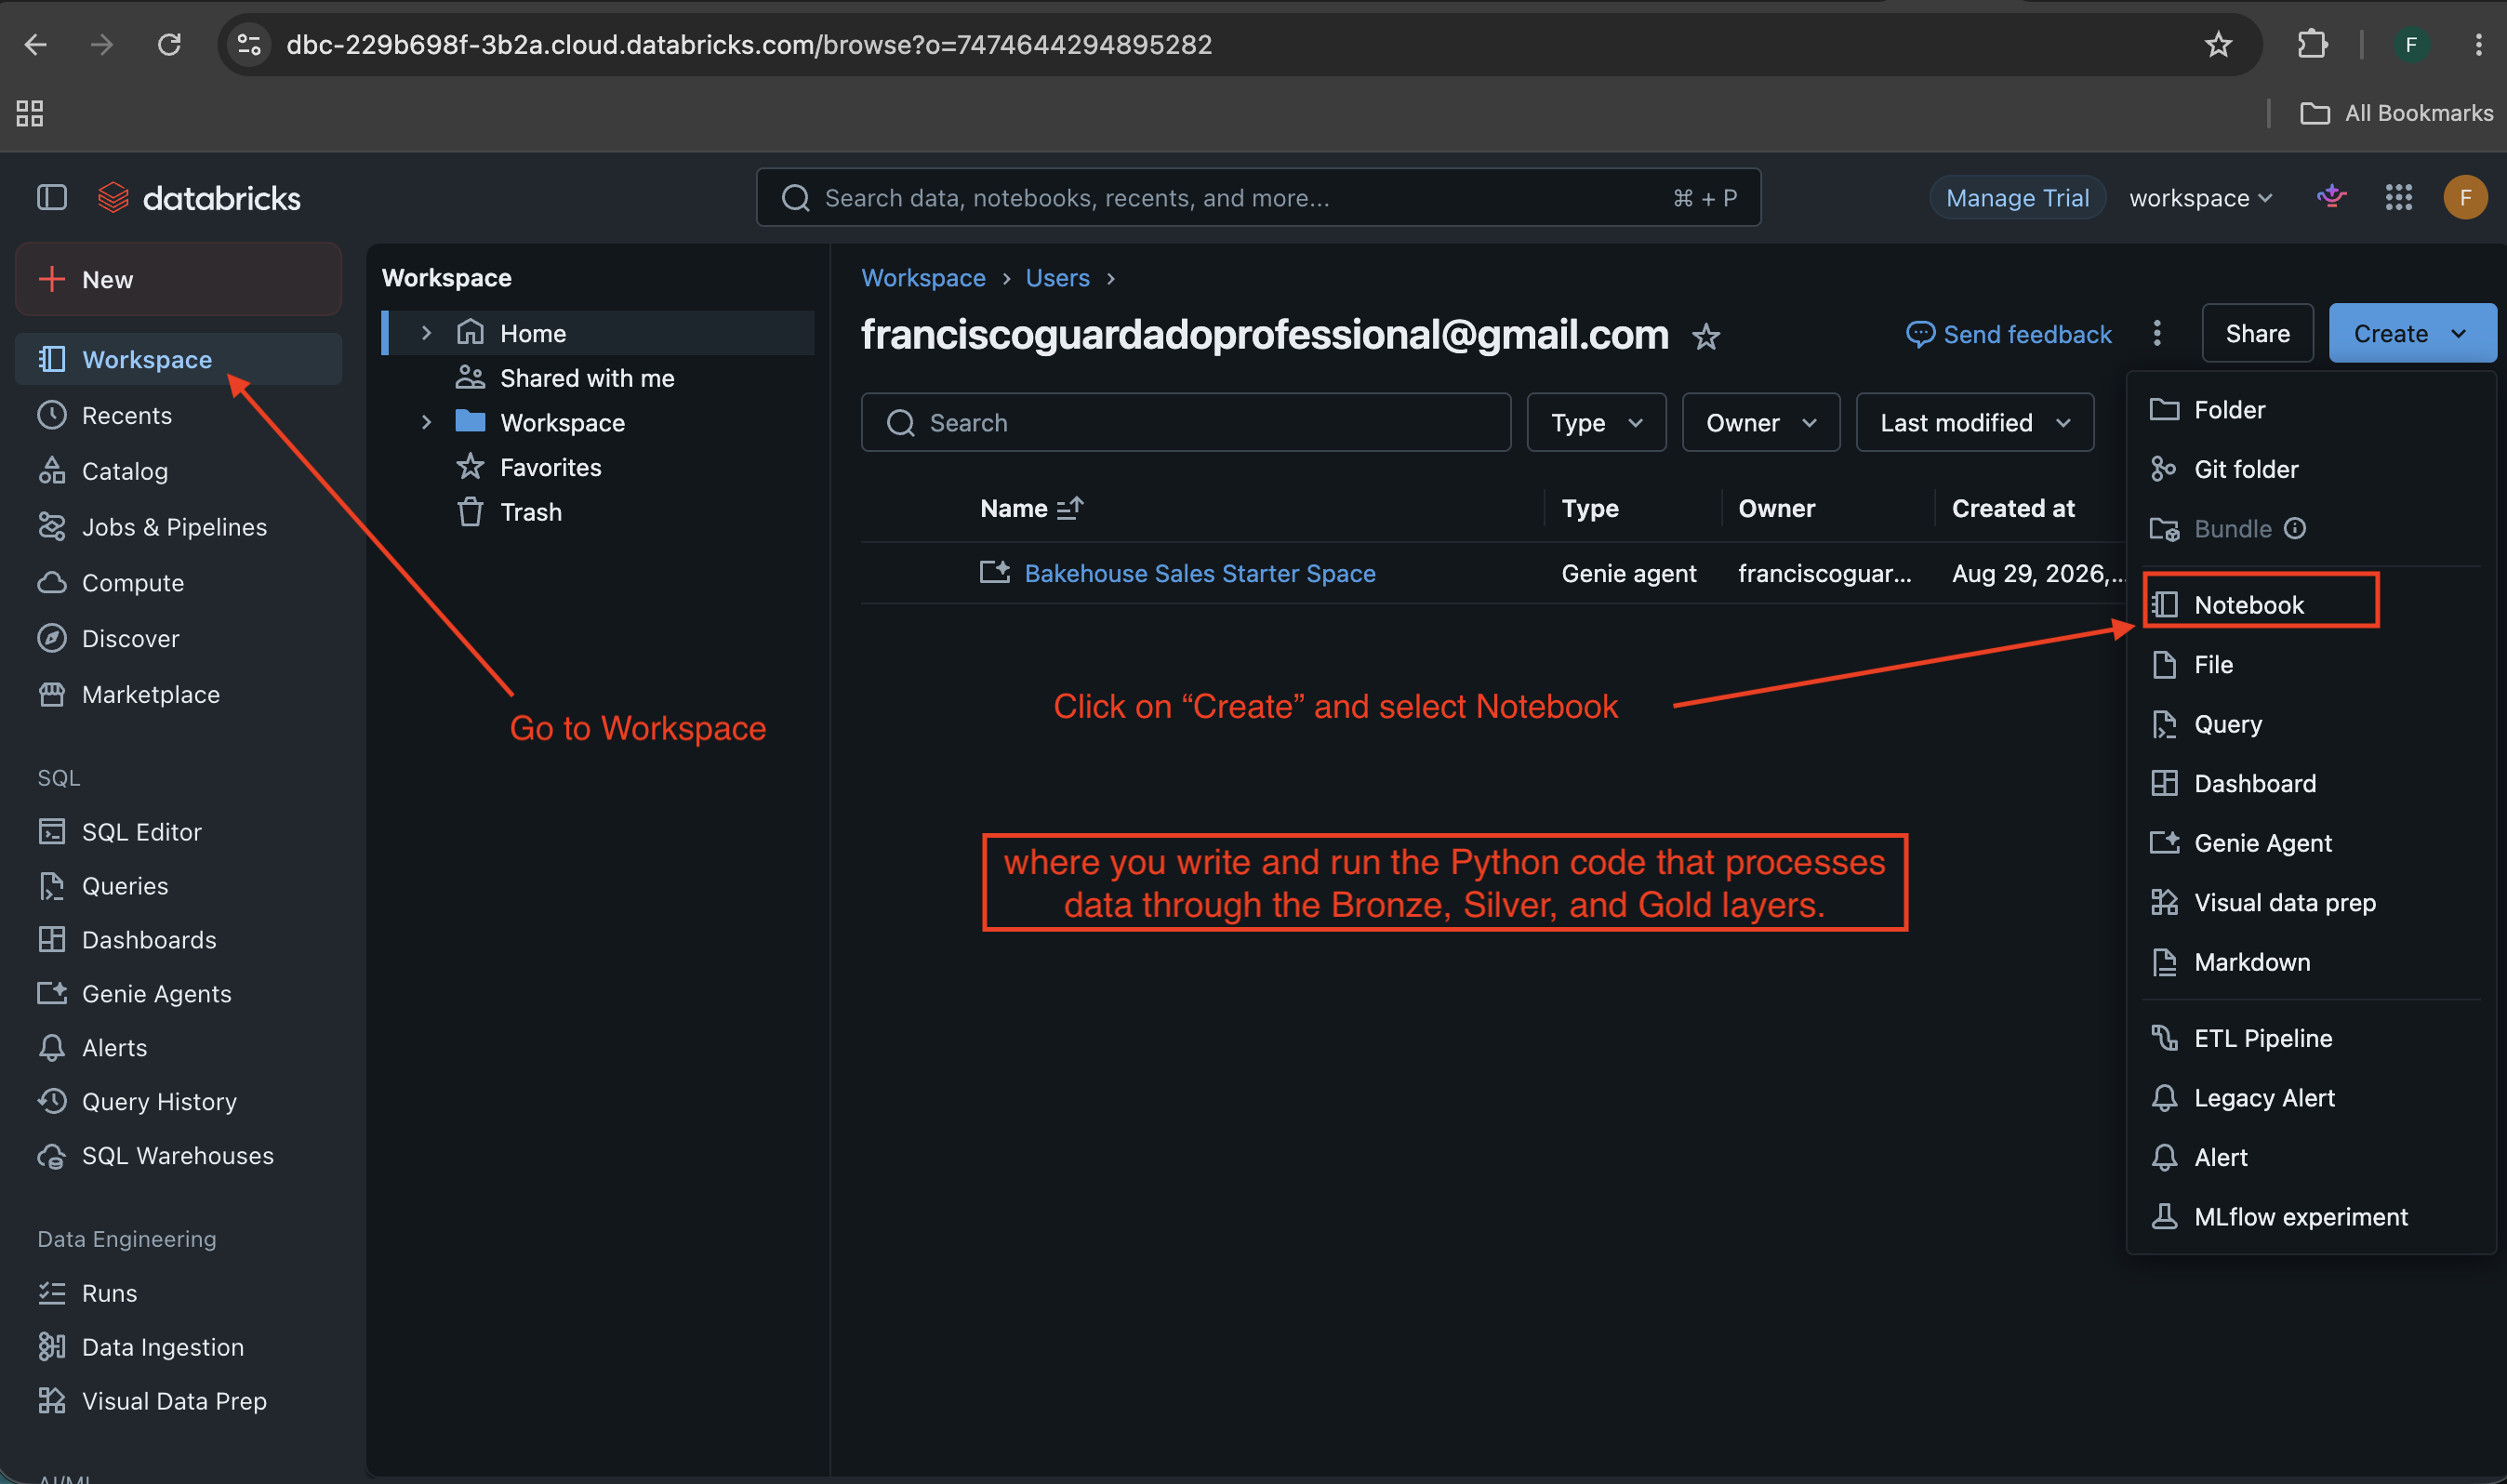Open the Last modified filter dropdown
The height and width of the screenshot is (1484, 2507).
(1975, 422)
